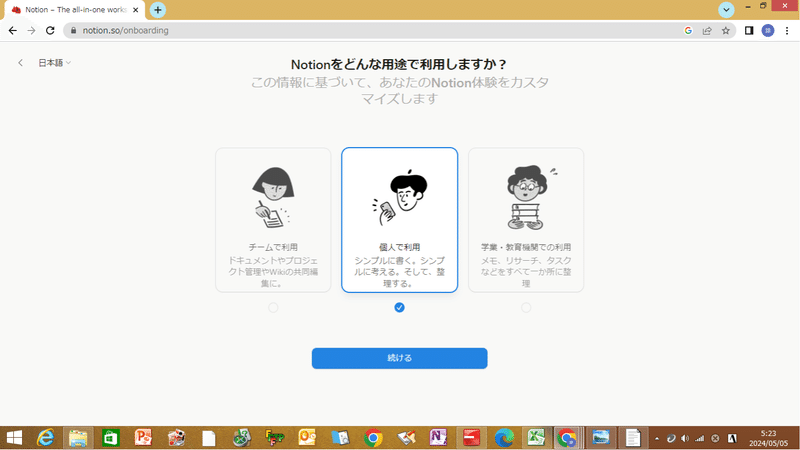Select the チームで利用 card
Image resolution: width=800 pixels, height=450 pixels.
[273, 220]
